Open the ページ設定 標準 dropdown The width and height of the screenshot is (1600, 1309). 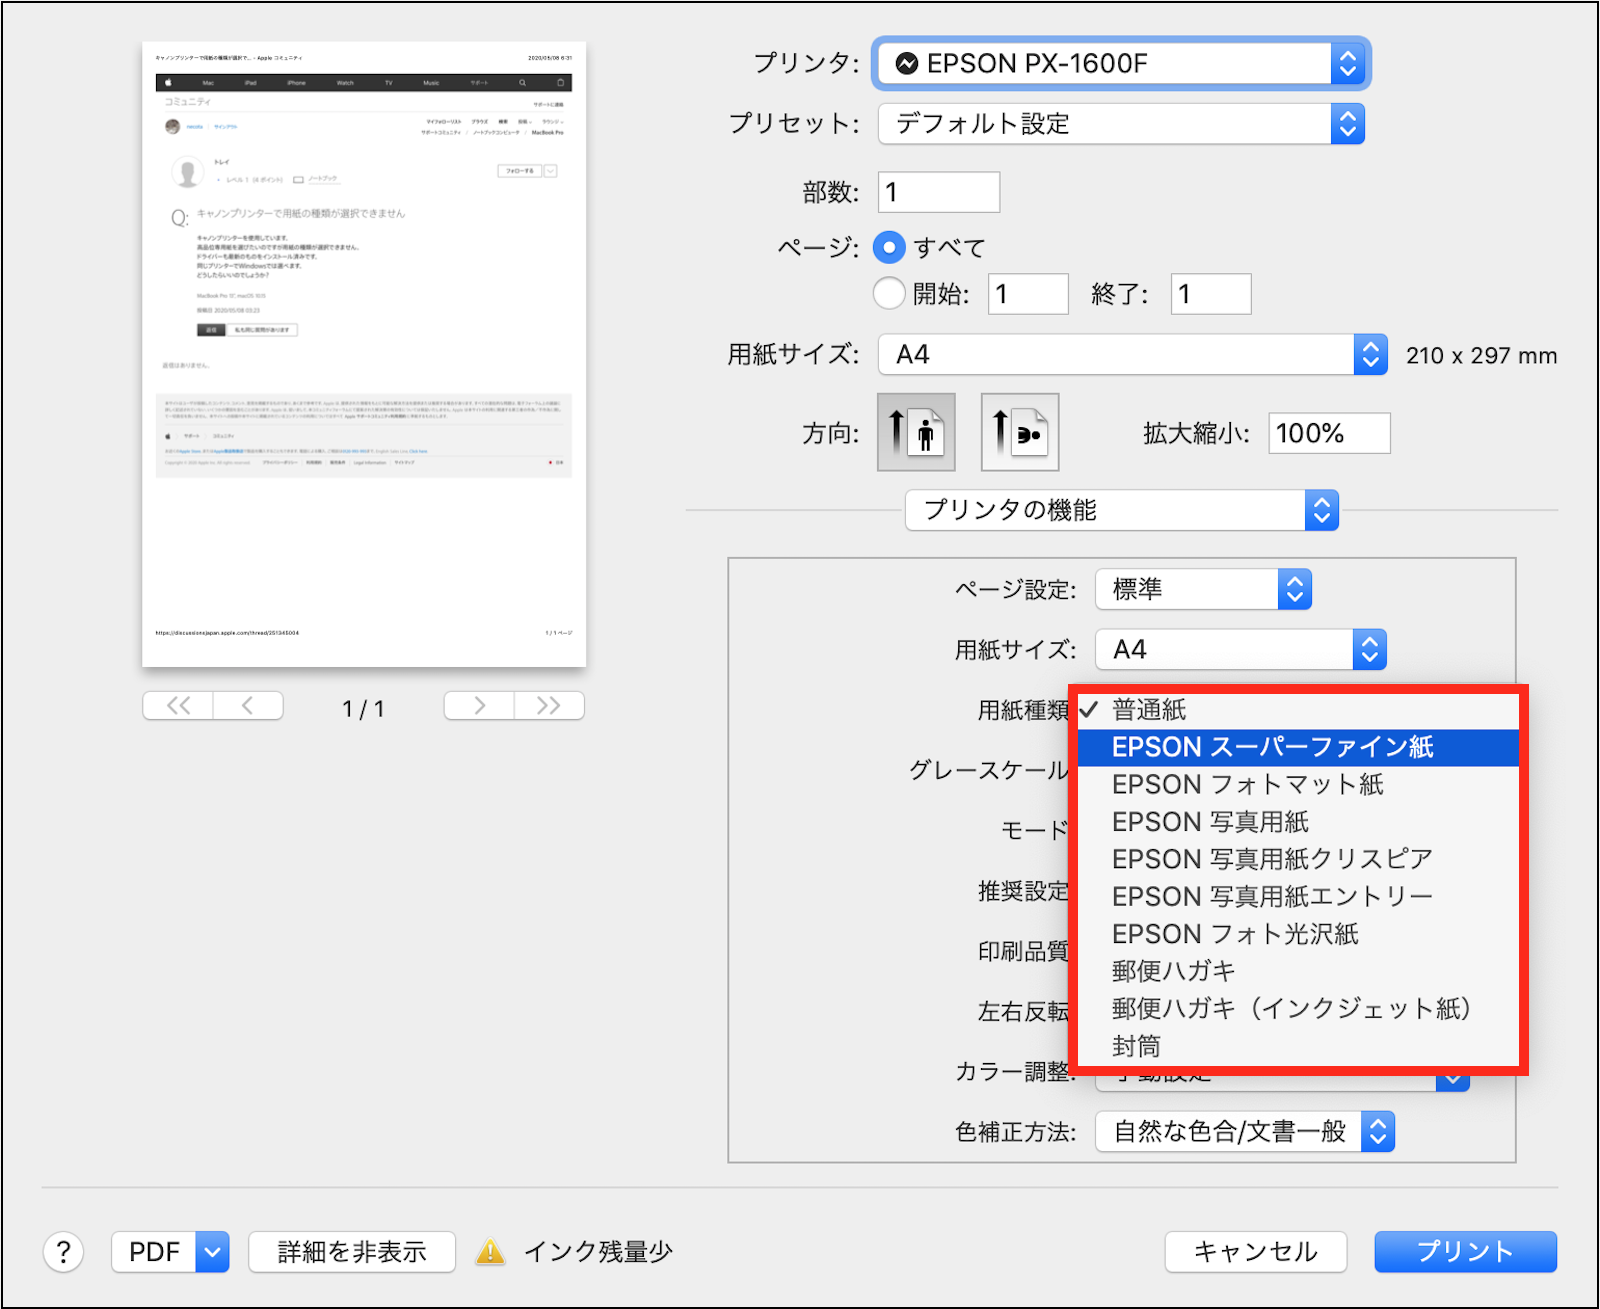1203,589
